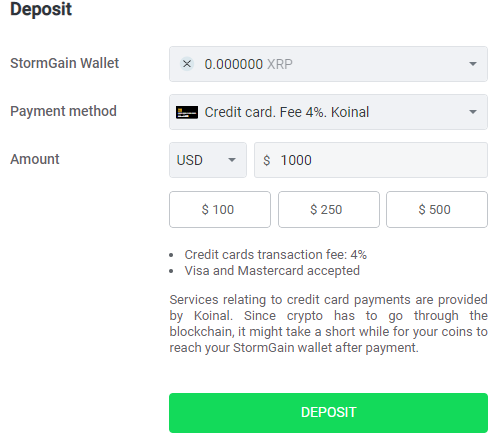Click the dollar sign in the amount field
Image resolution: width=496 pixels, height=441 pixels.
click(x=267, y=160)
